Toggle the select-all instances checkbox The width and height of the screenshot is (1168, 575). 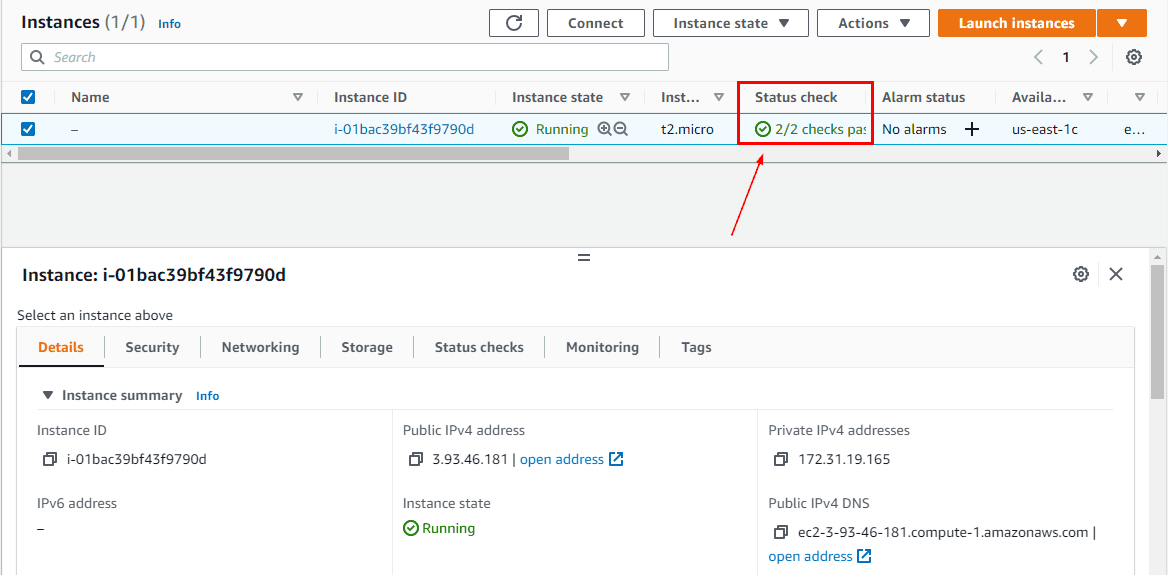[28, 97]
